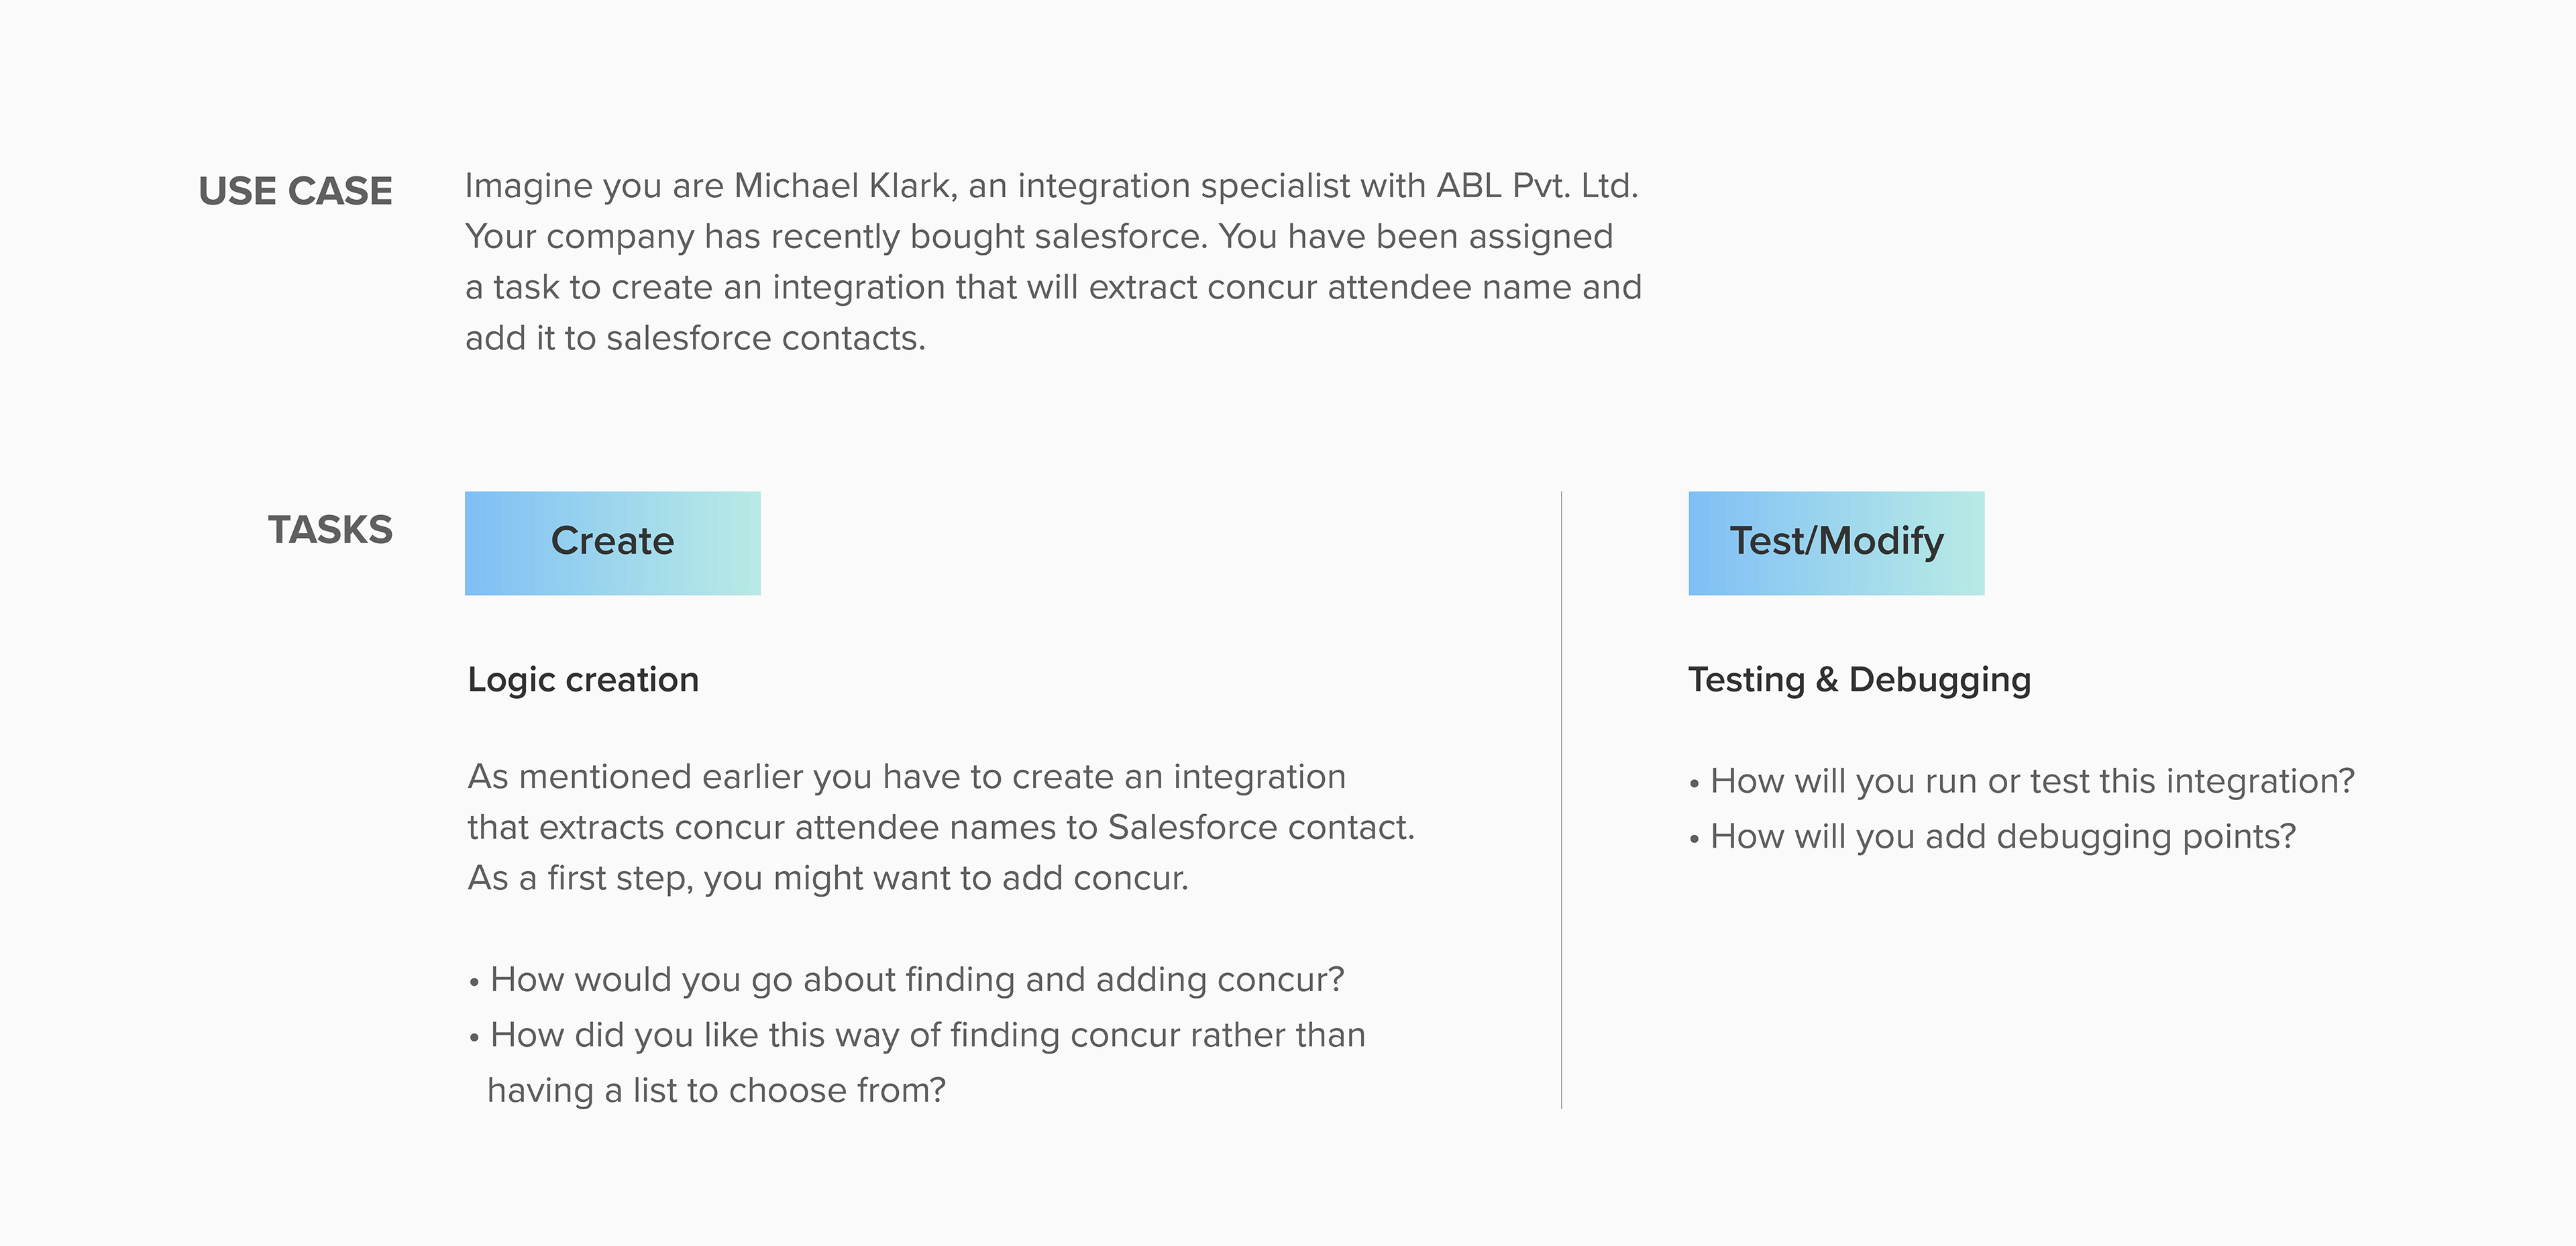The width and height of the screenshot is (2576, 1246).
Task: Click the 'a task to create an integration' line
Action: pyautogui.click(x=1053, y=288)
